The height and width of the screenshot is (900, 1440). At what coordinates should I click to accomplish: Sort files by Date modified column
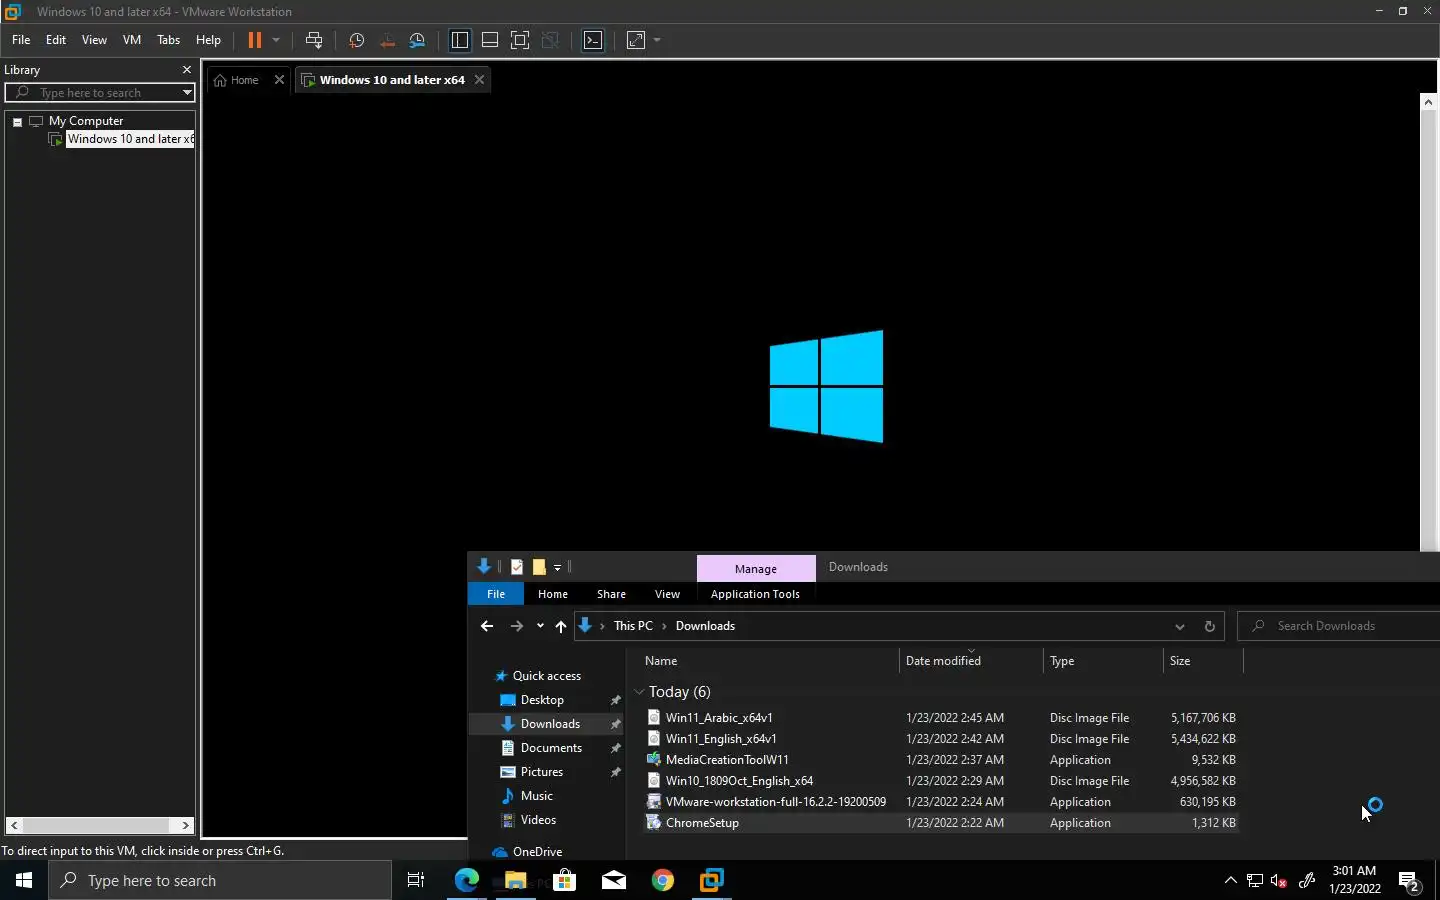[x=943, y=661]
